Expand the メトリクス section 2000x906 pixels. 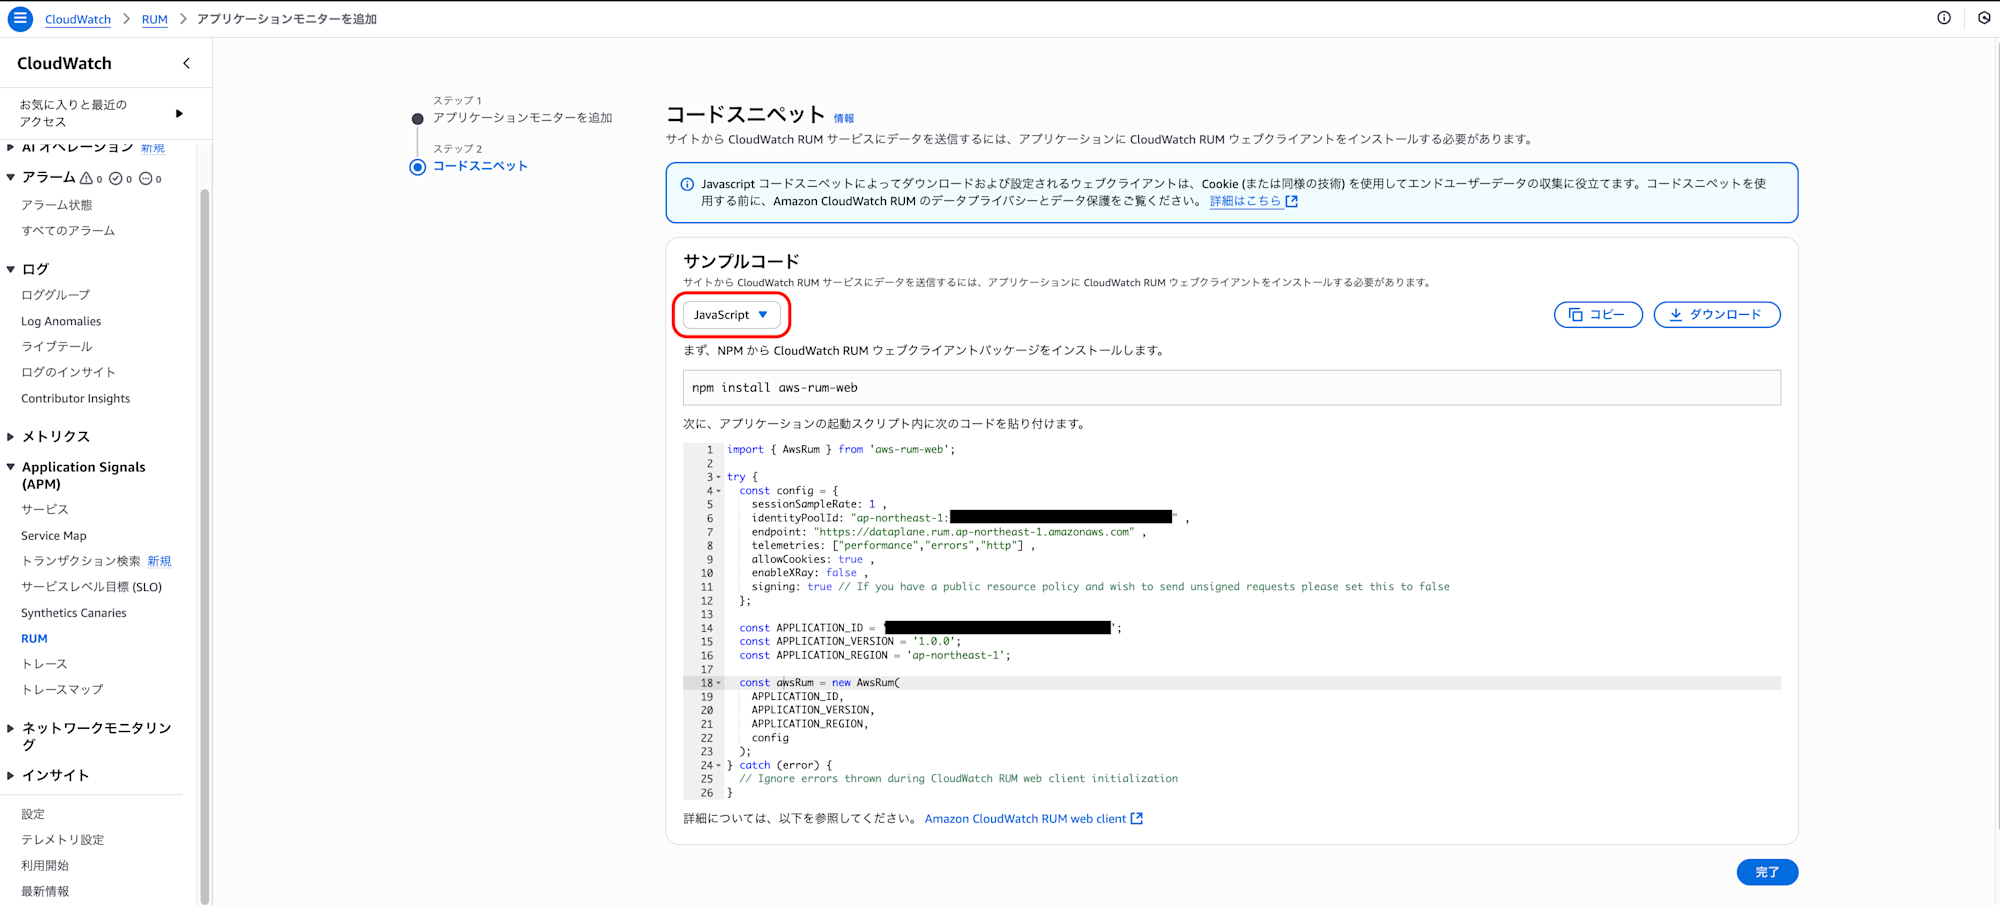11,437
